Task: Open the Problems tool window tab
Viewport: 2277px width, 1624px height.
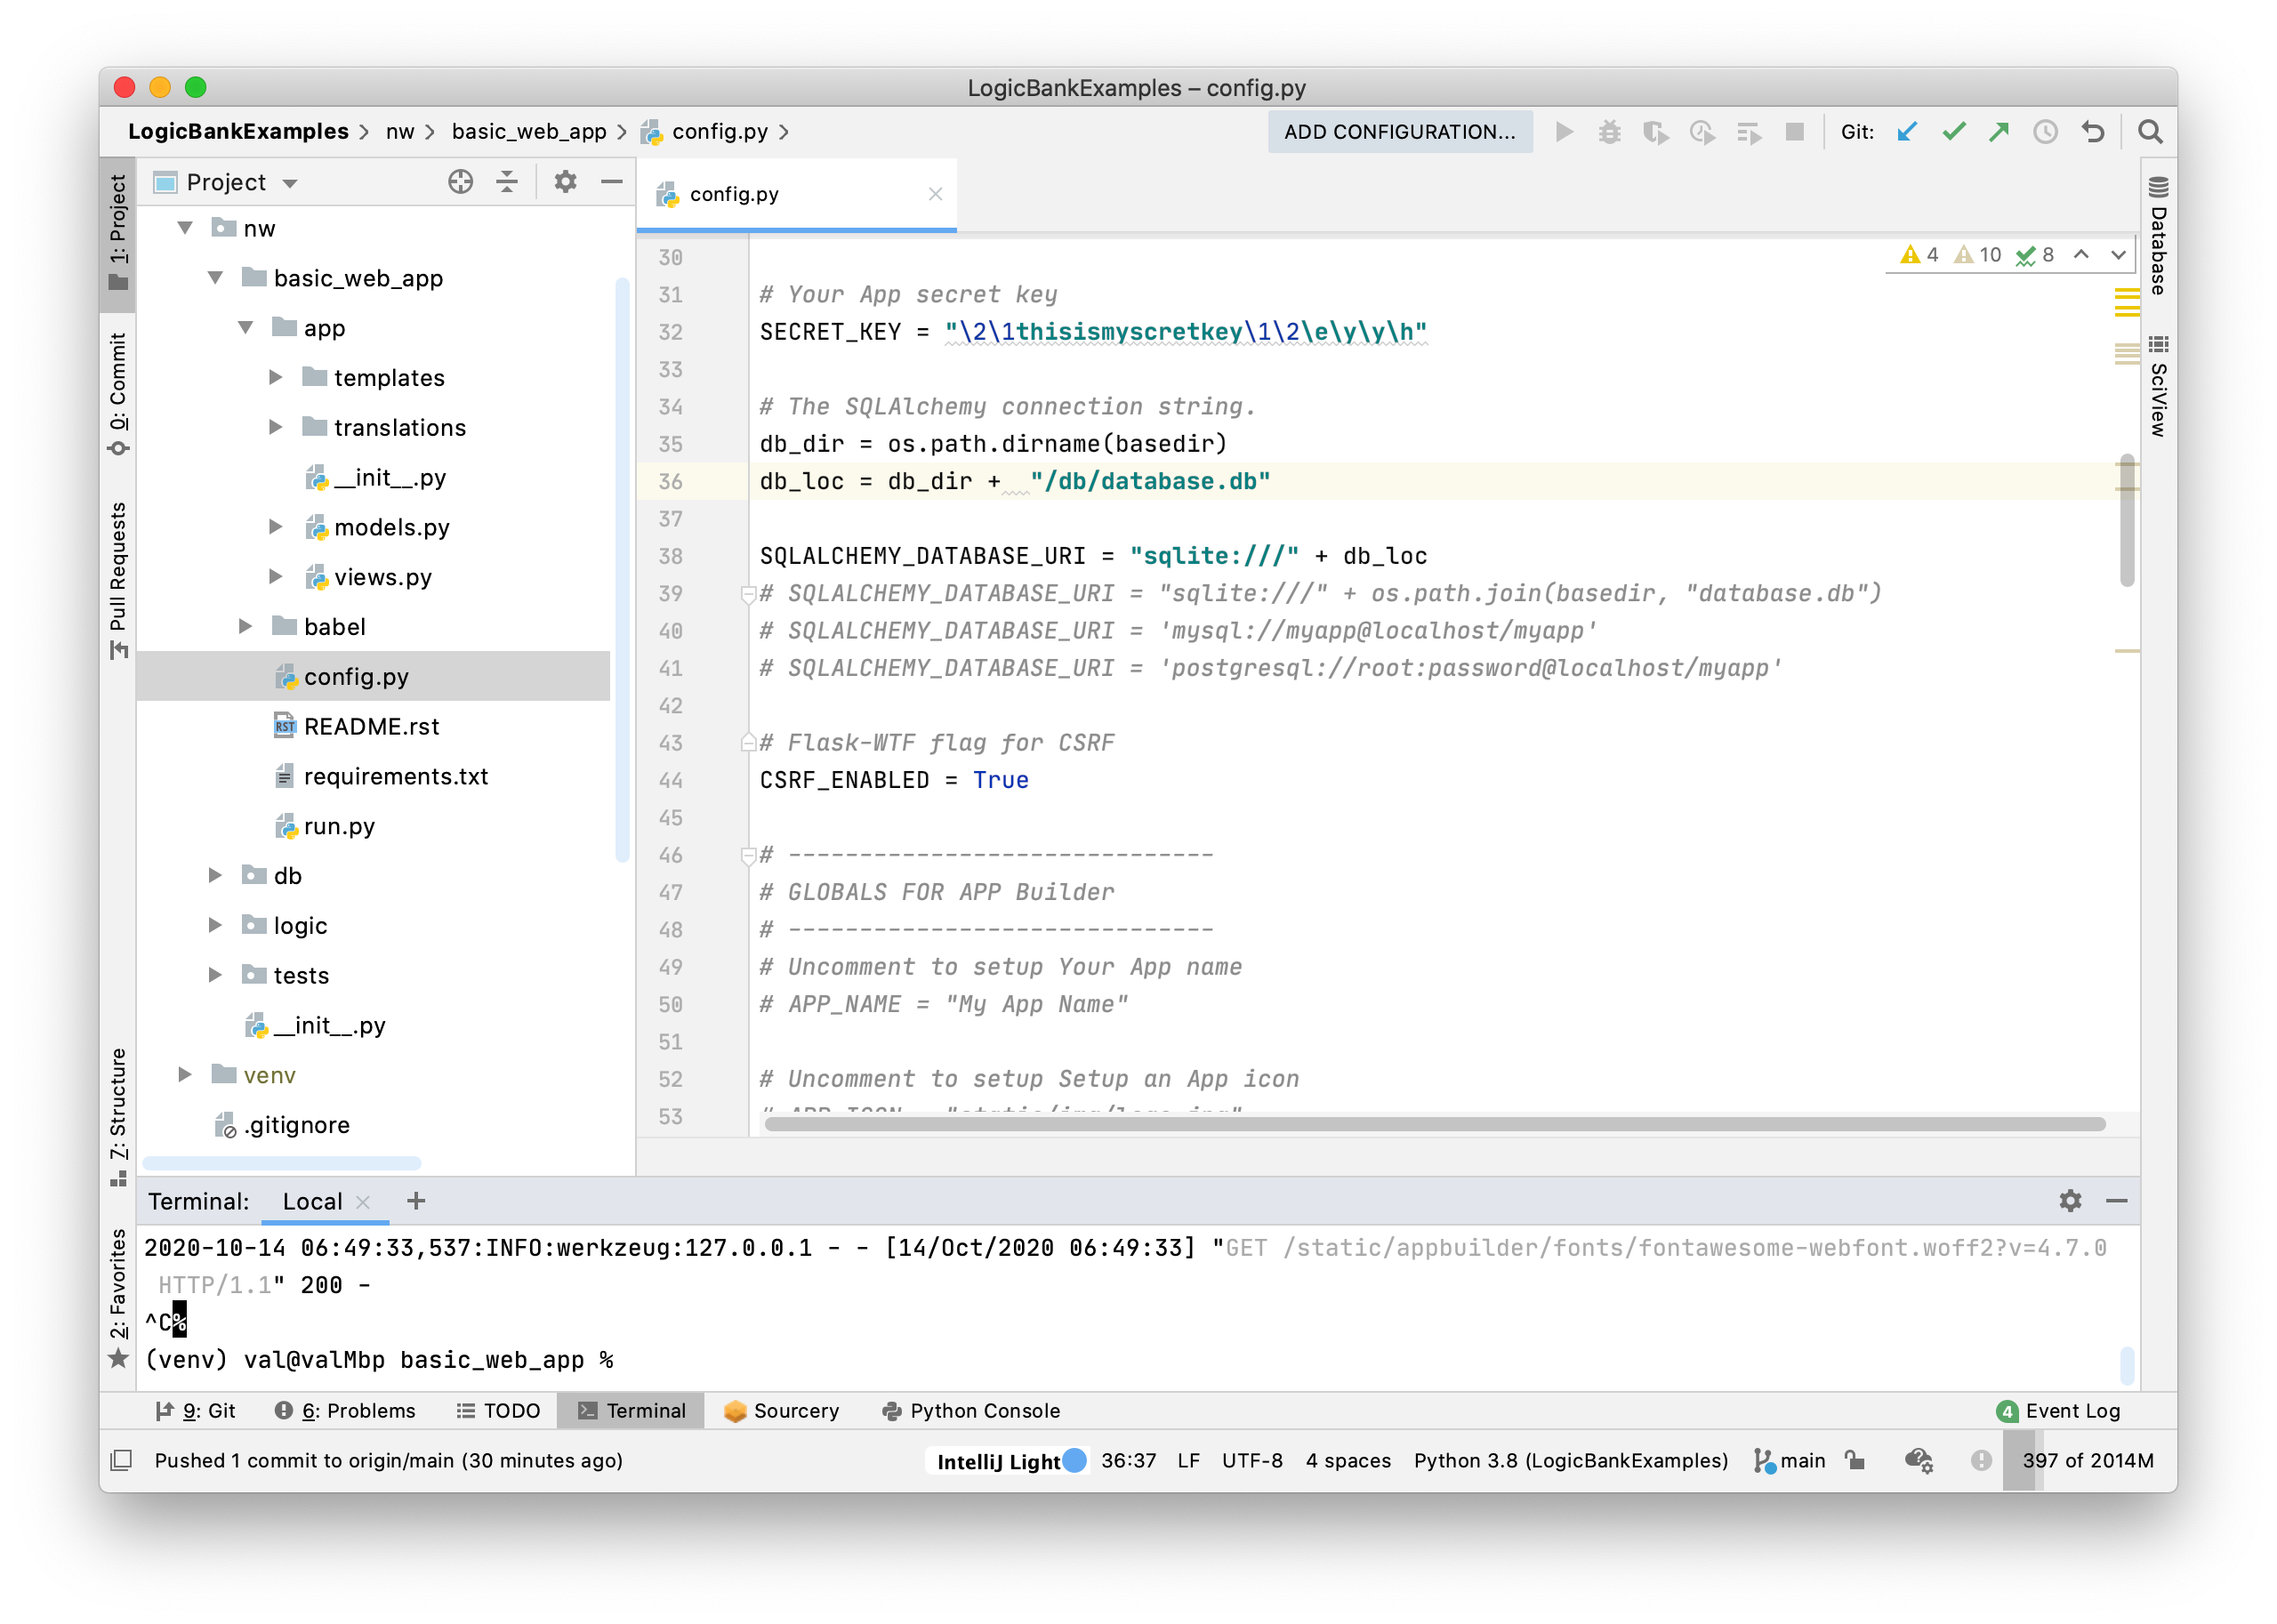Action: (345, 1410)
